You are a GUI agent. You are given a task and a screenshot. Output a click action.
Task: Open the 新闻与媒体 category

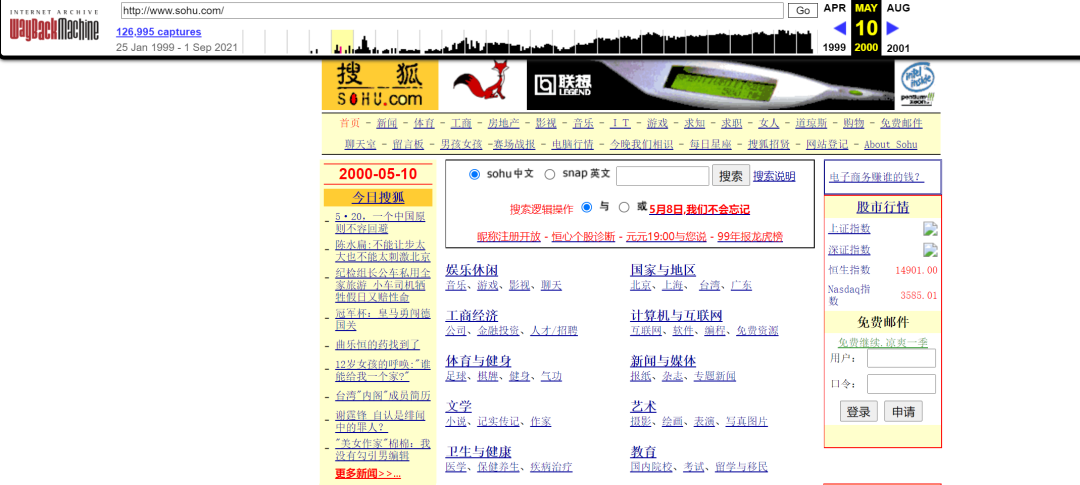[663, 361]
